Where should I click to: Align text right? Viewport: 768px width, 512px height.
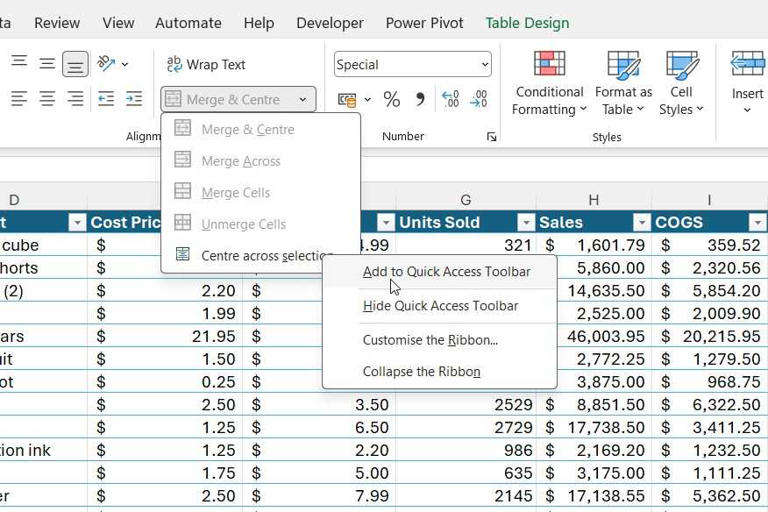75,99
